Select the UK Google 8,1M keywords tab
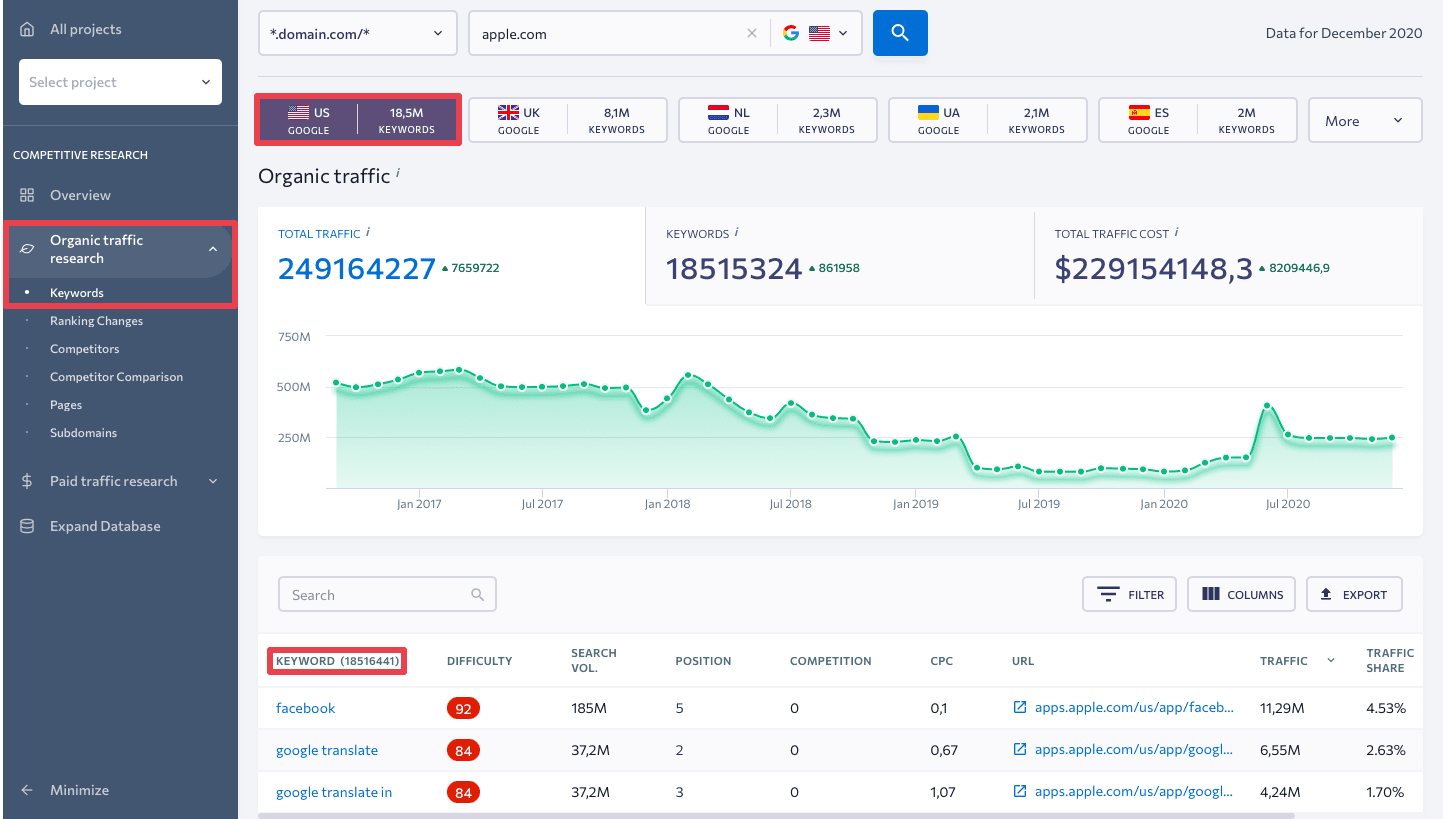This screenshot has height=819, width=1443. tap(568, 120)
